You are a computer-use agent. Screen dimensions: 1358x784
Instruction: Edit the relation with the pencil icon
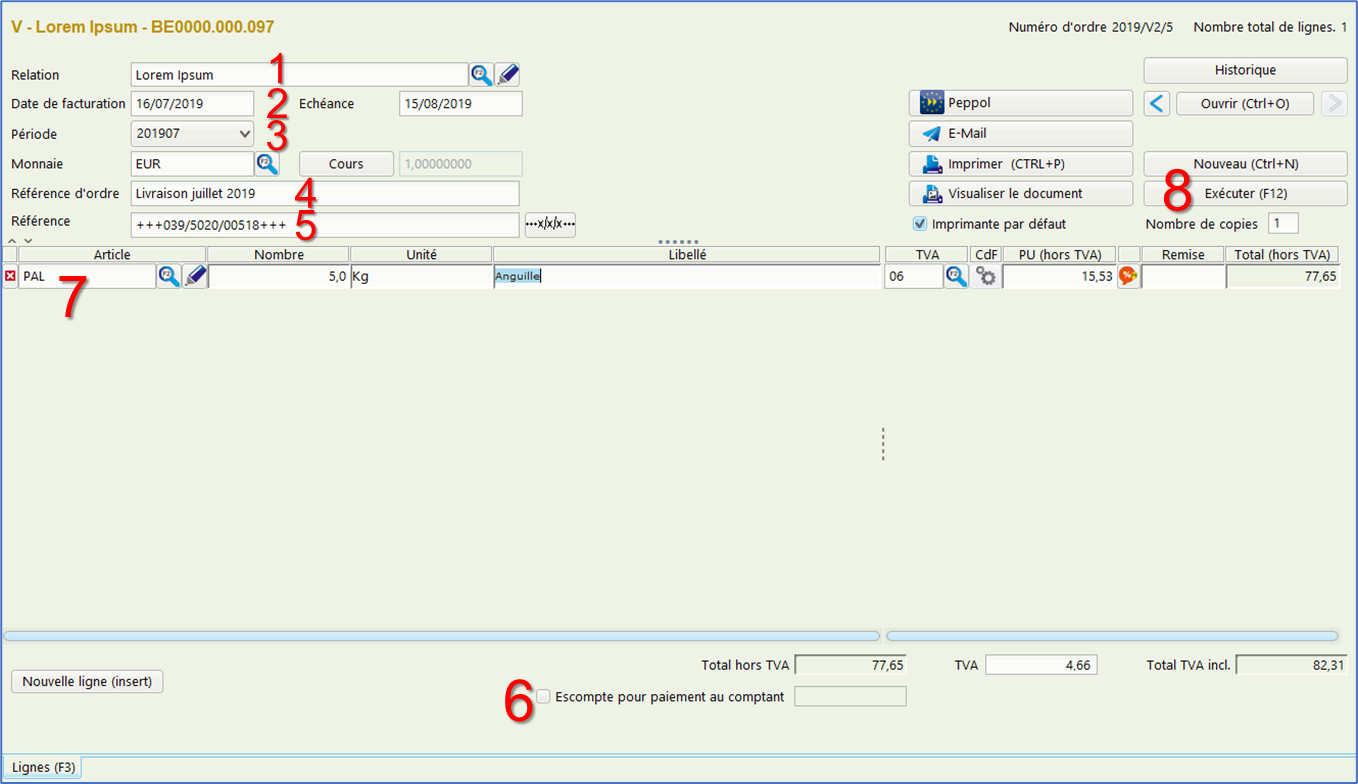[508, 75]
